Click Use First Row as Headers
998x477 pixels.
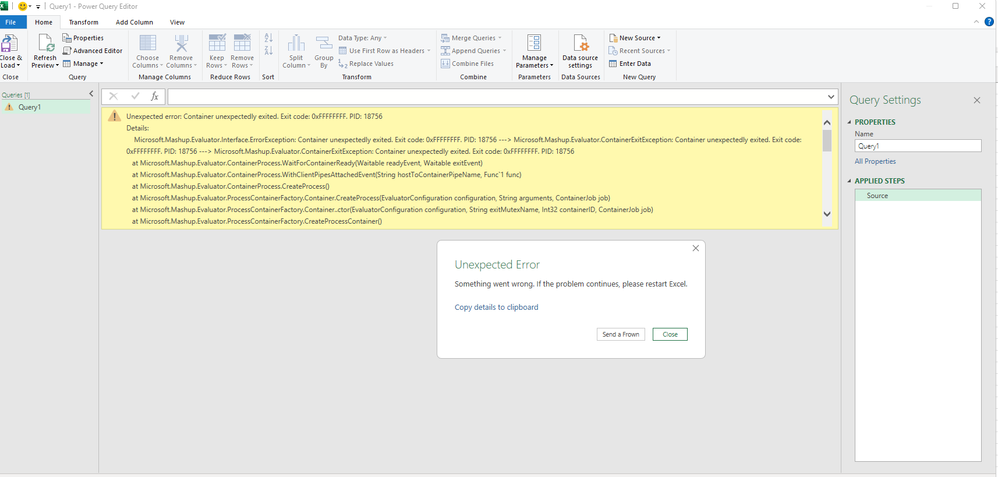tap(384, 51)
